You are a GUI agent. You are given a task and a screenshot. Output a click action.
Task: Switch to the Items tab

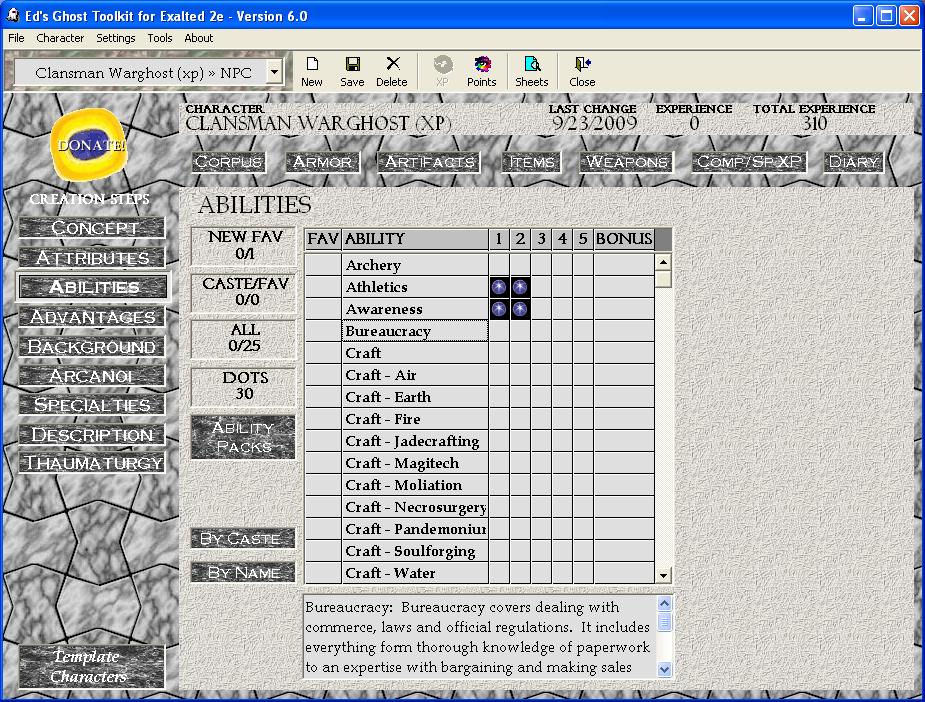(532, 162)
